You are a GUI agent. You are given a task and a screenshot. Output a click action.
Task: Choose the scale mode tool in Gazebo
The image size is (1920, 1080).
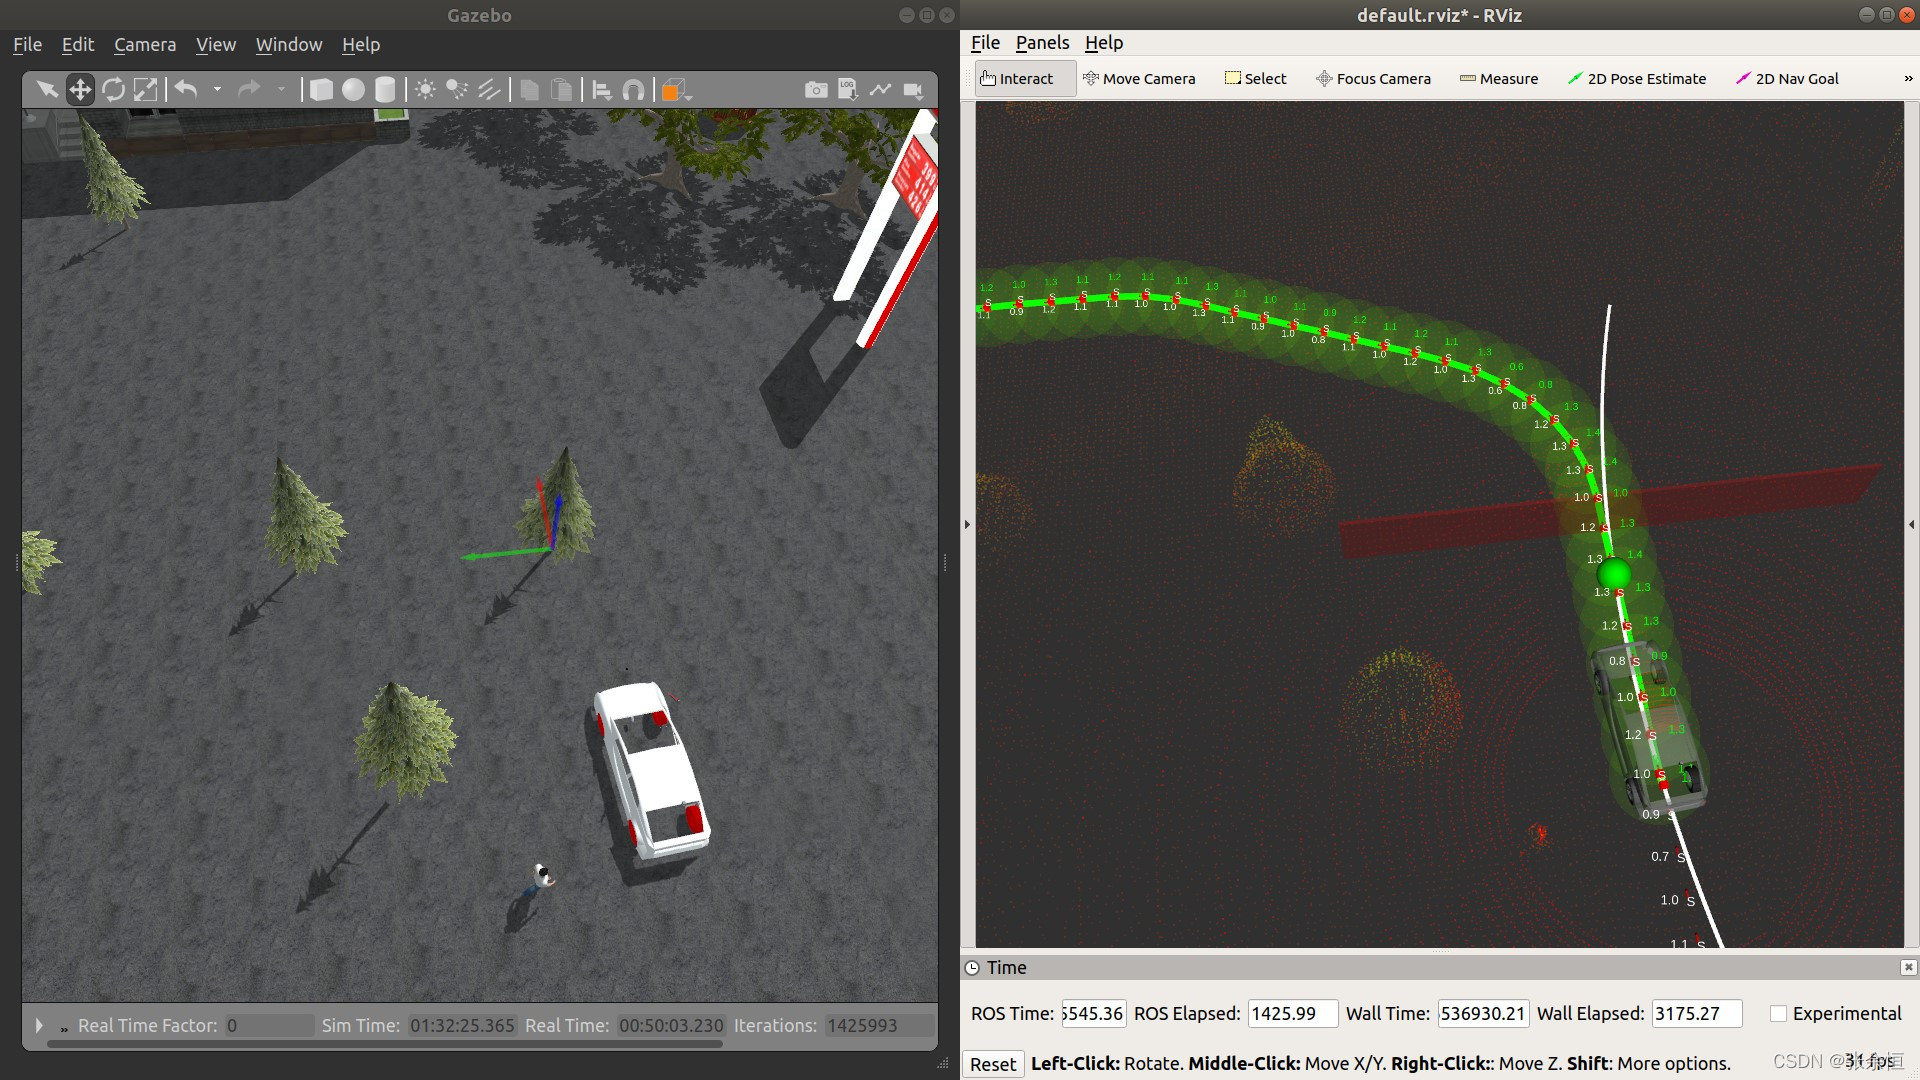coord(146,90)
